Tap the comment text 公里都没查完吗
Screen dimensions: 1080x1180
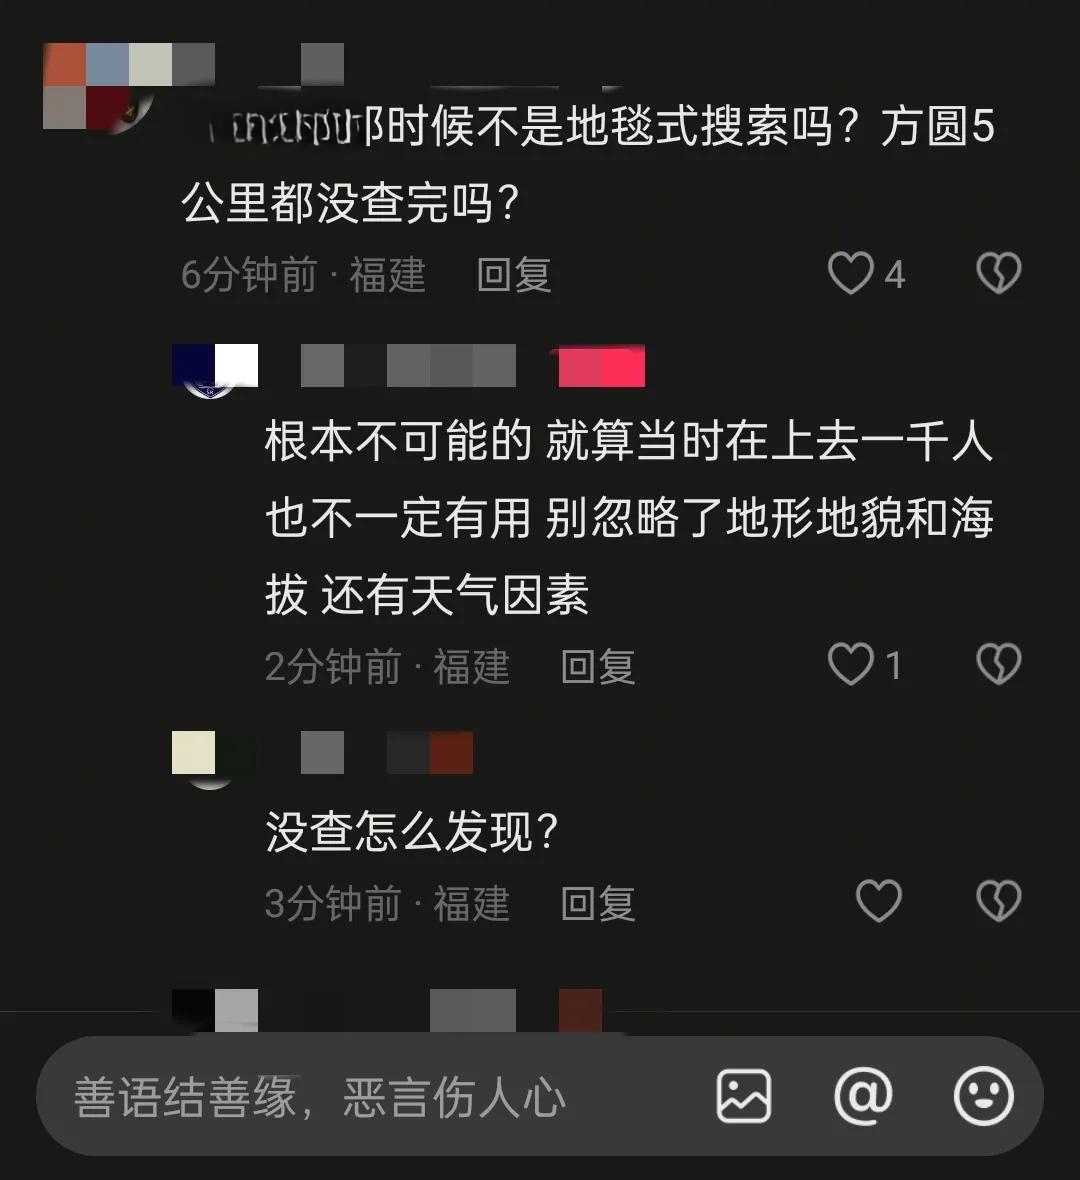coord(351,202)
